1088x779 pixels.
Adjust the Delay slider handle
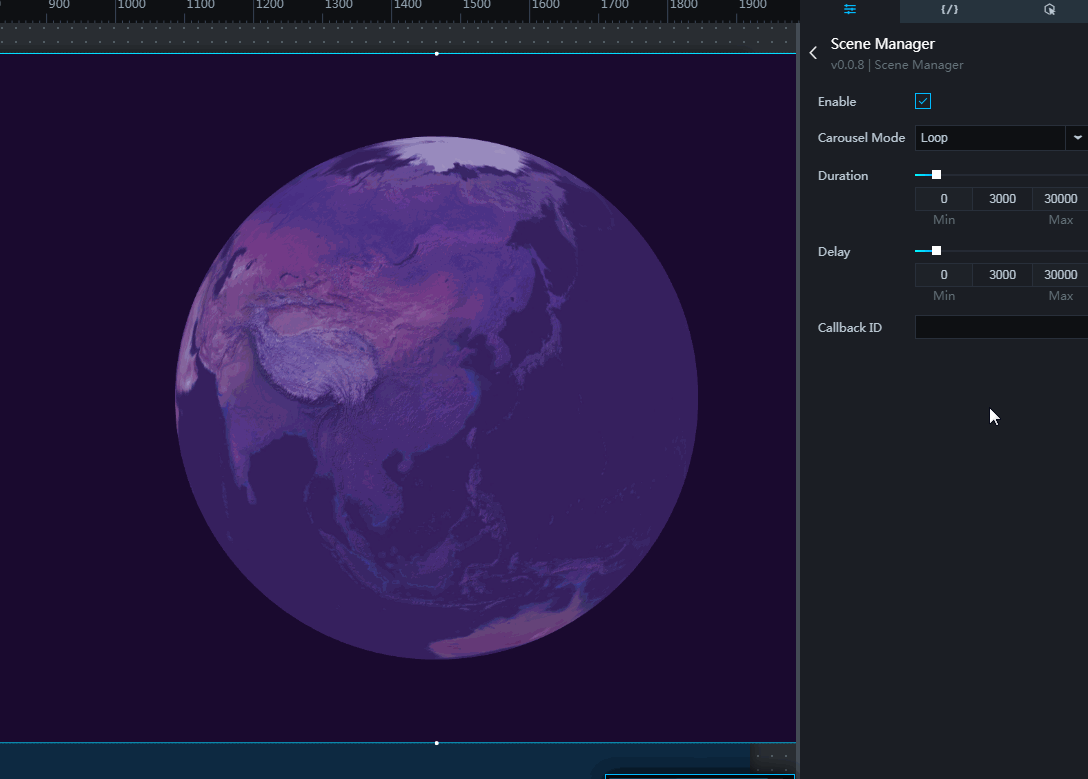pyautogui.click(x=936, y=250)
